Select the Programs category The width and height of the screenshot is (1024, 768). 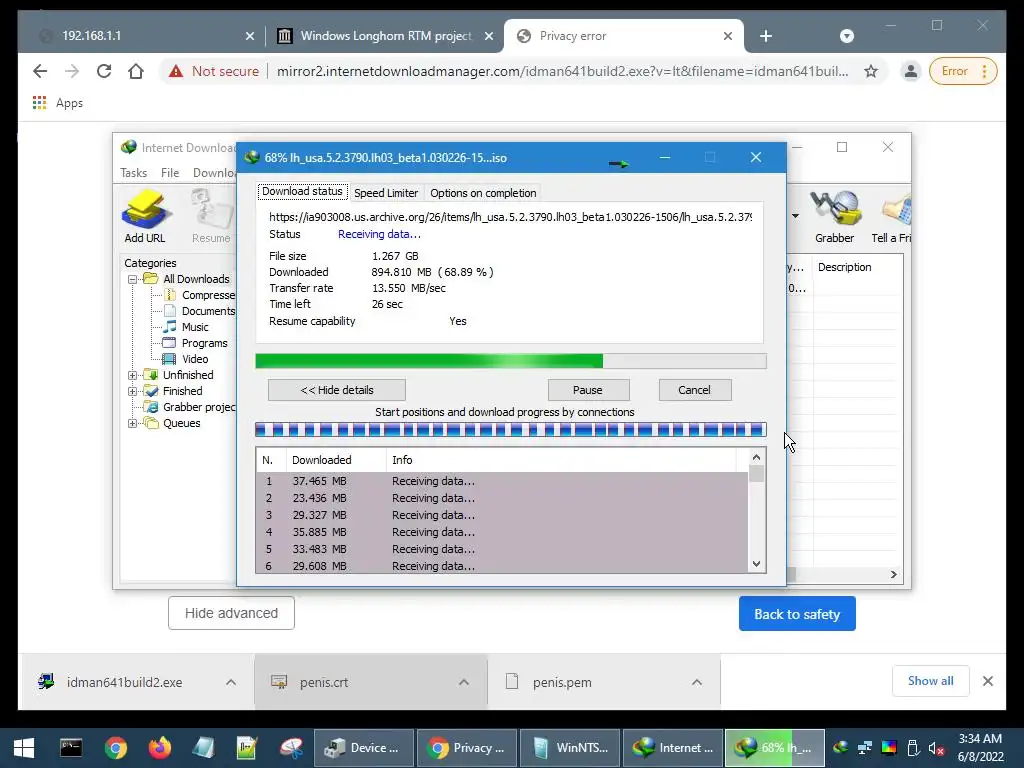(204, 343)
